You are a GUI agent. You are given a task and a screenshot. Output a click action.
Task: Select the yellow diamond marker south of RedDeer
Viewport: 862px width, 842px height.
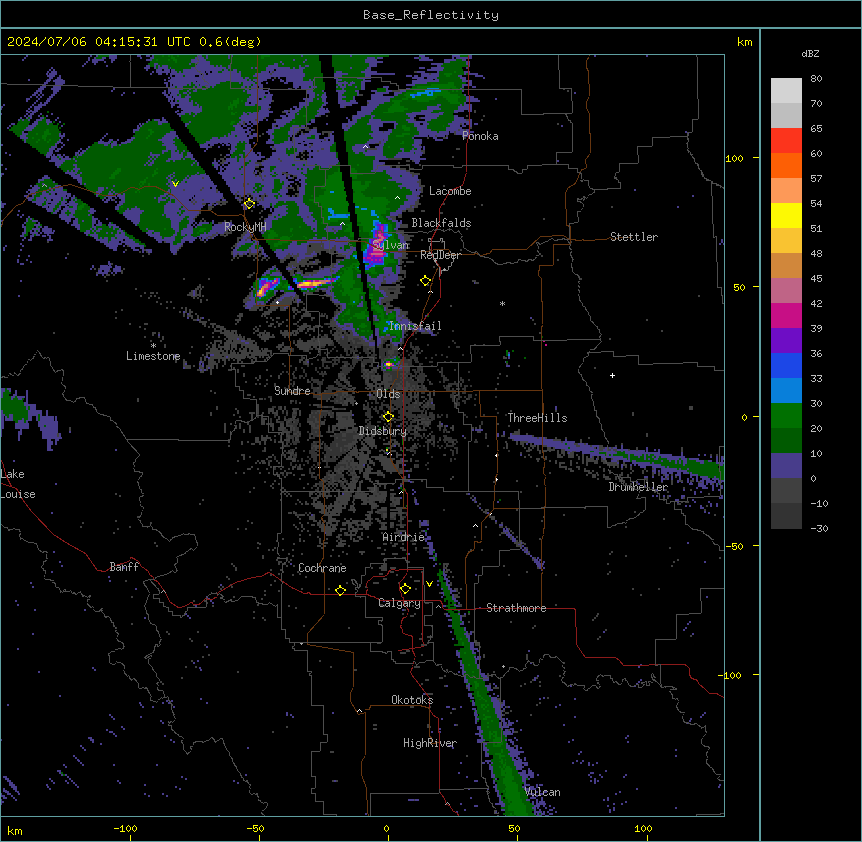pyautogui.click(x=426, y=281)
